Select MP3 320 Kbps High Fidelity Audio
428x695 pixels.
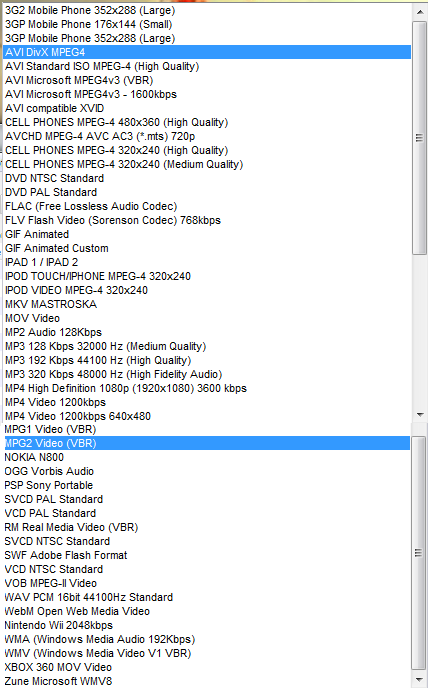click(x=207, y=374)
